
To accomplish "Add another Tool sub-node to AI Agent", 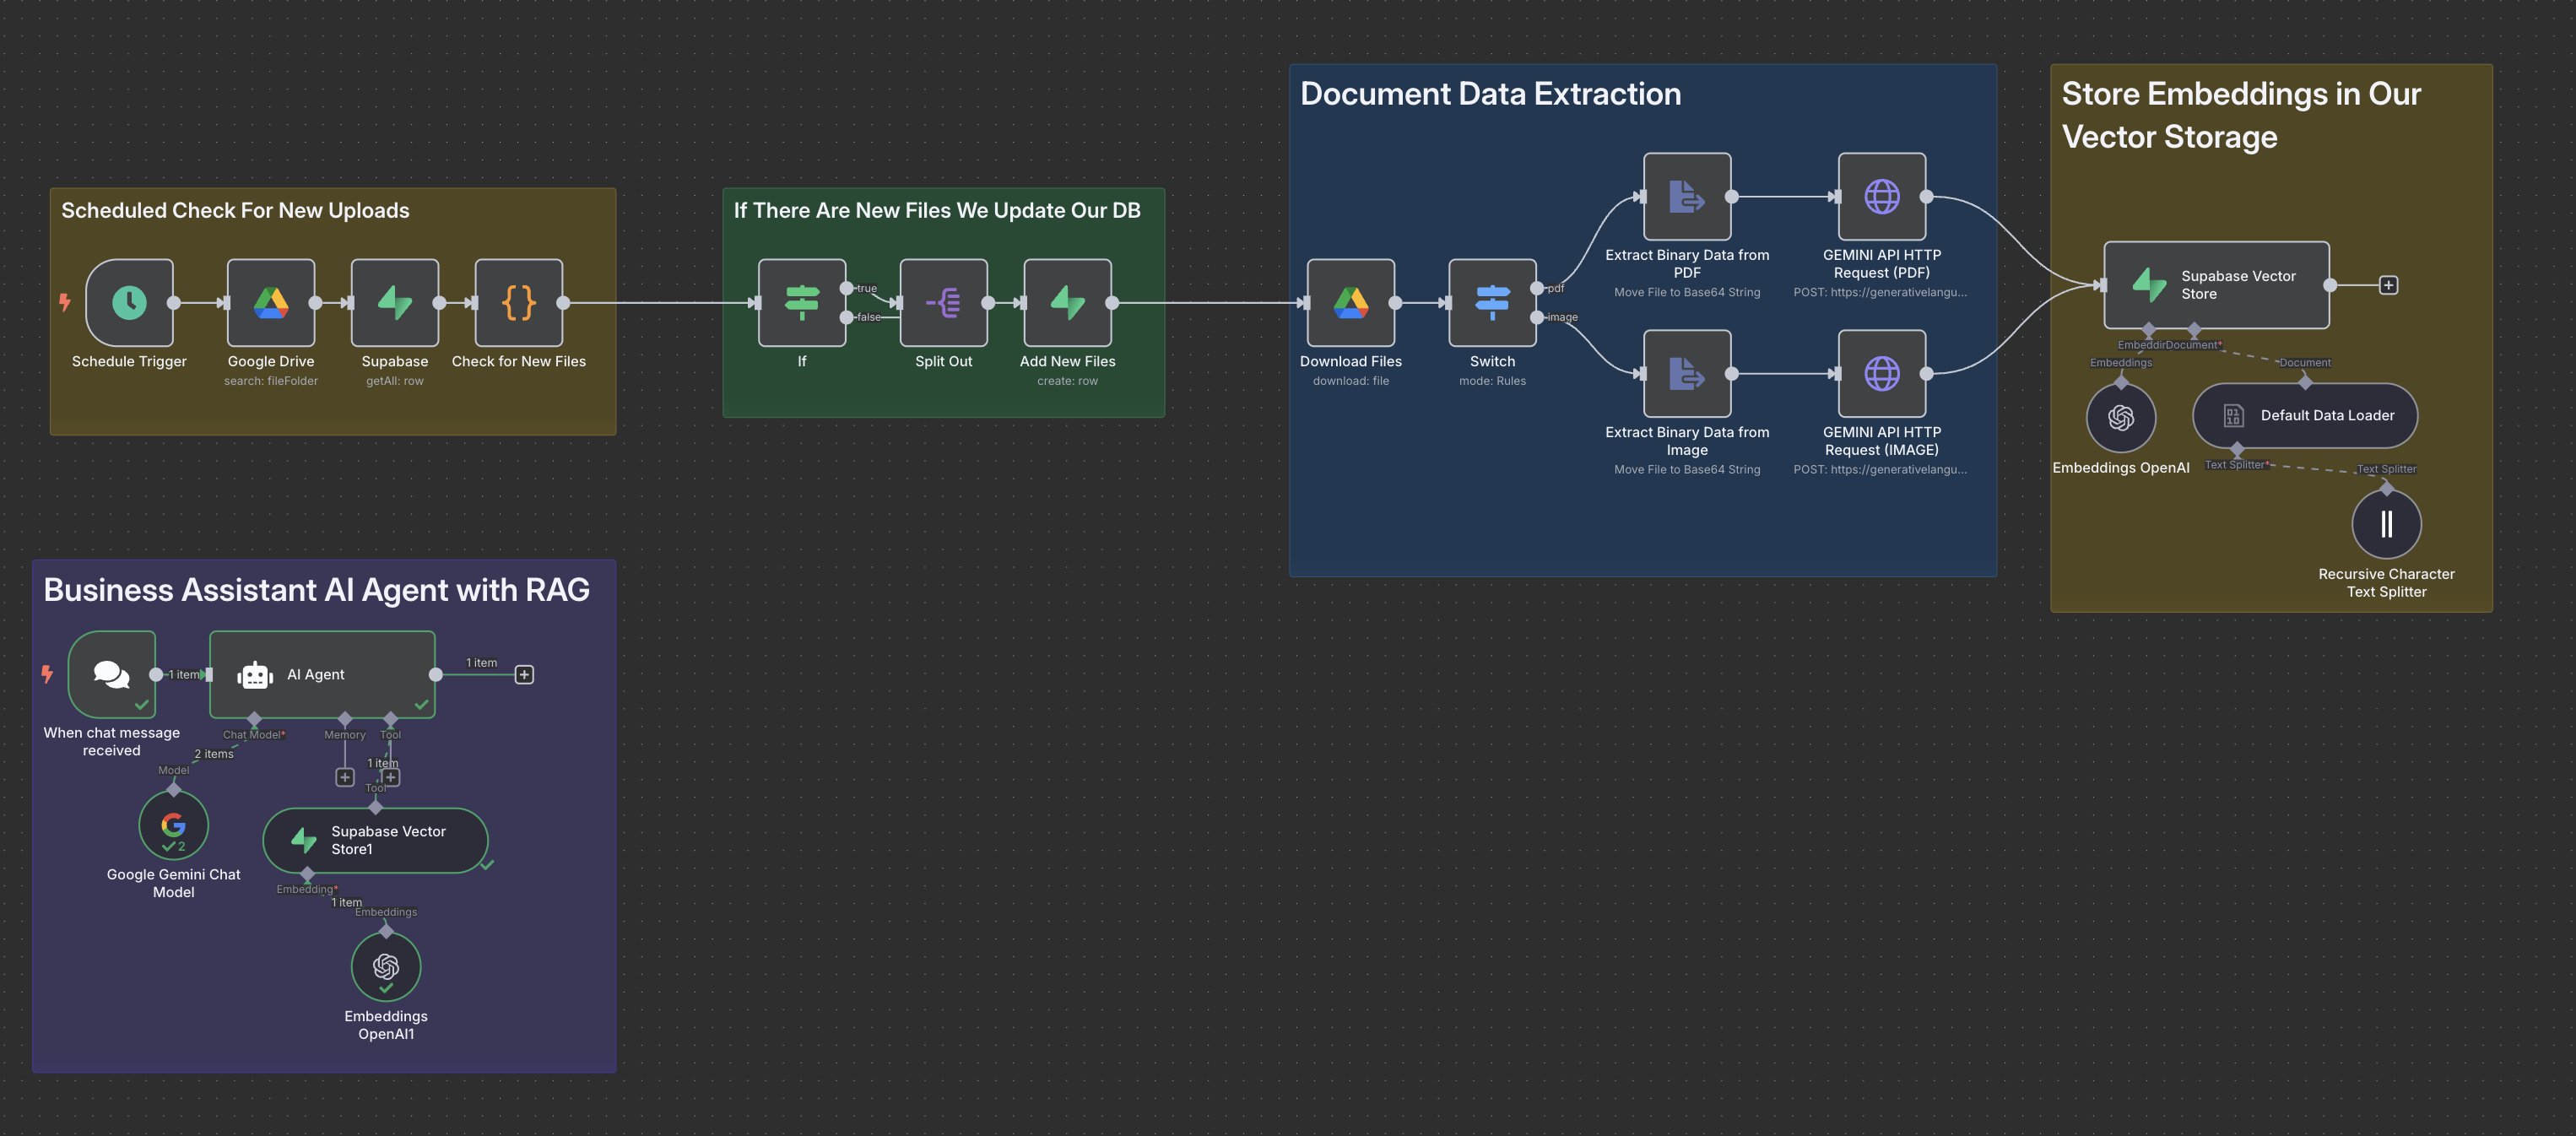I will (x=391, y=777).
